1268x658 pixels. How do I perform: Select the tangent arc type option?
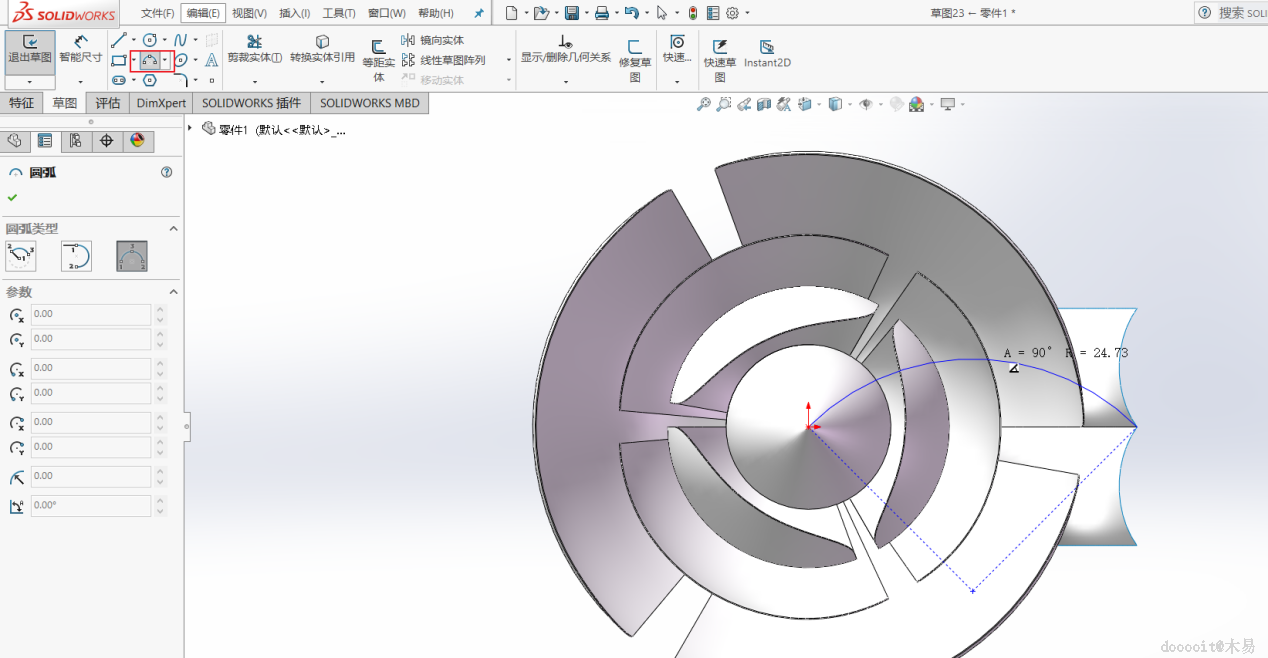coord(76,257)
